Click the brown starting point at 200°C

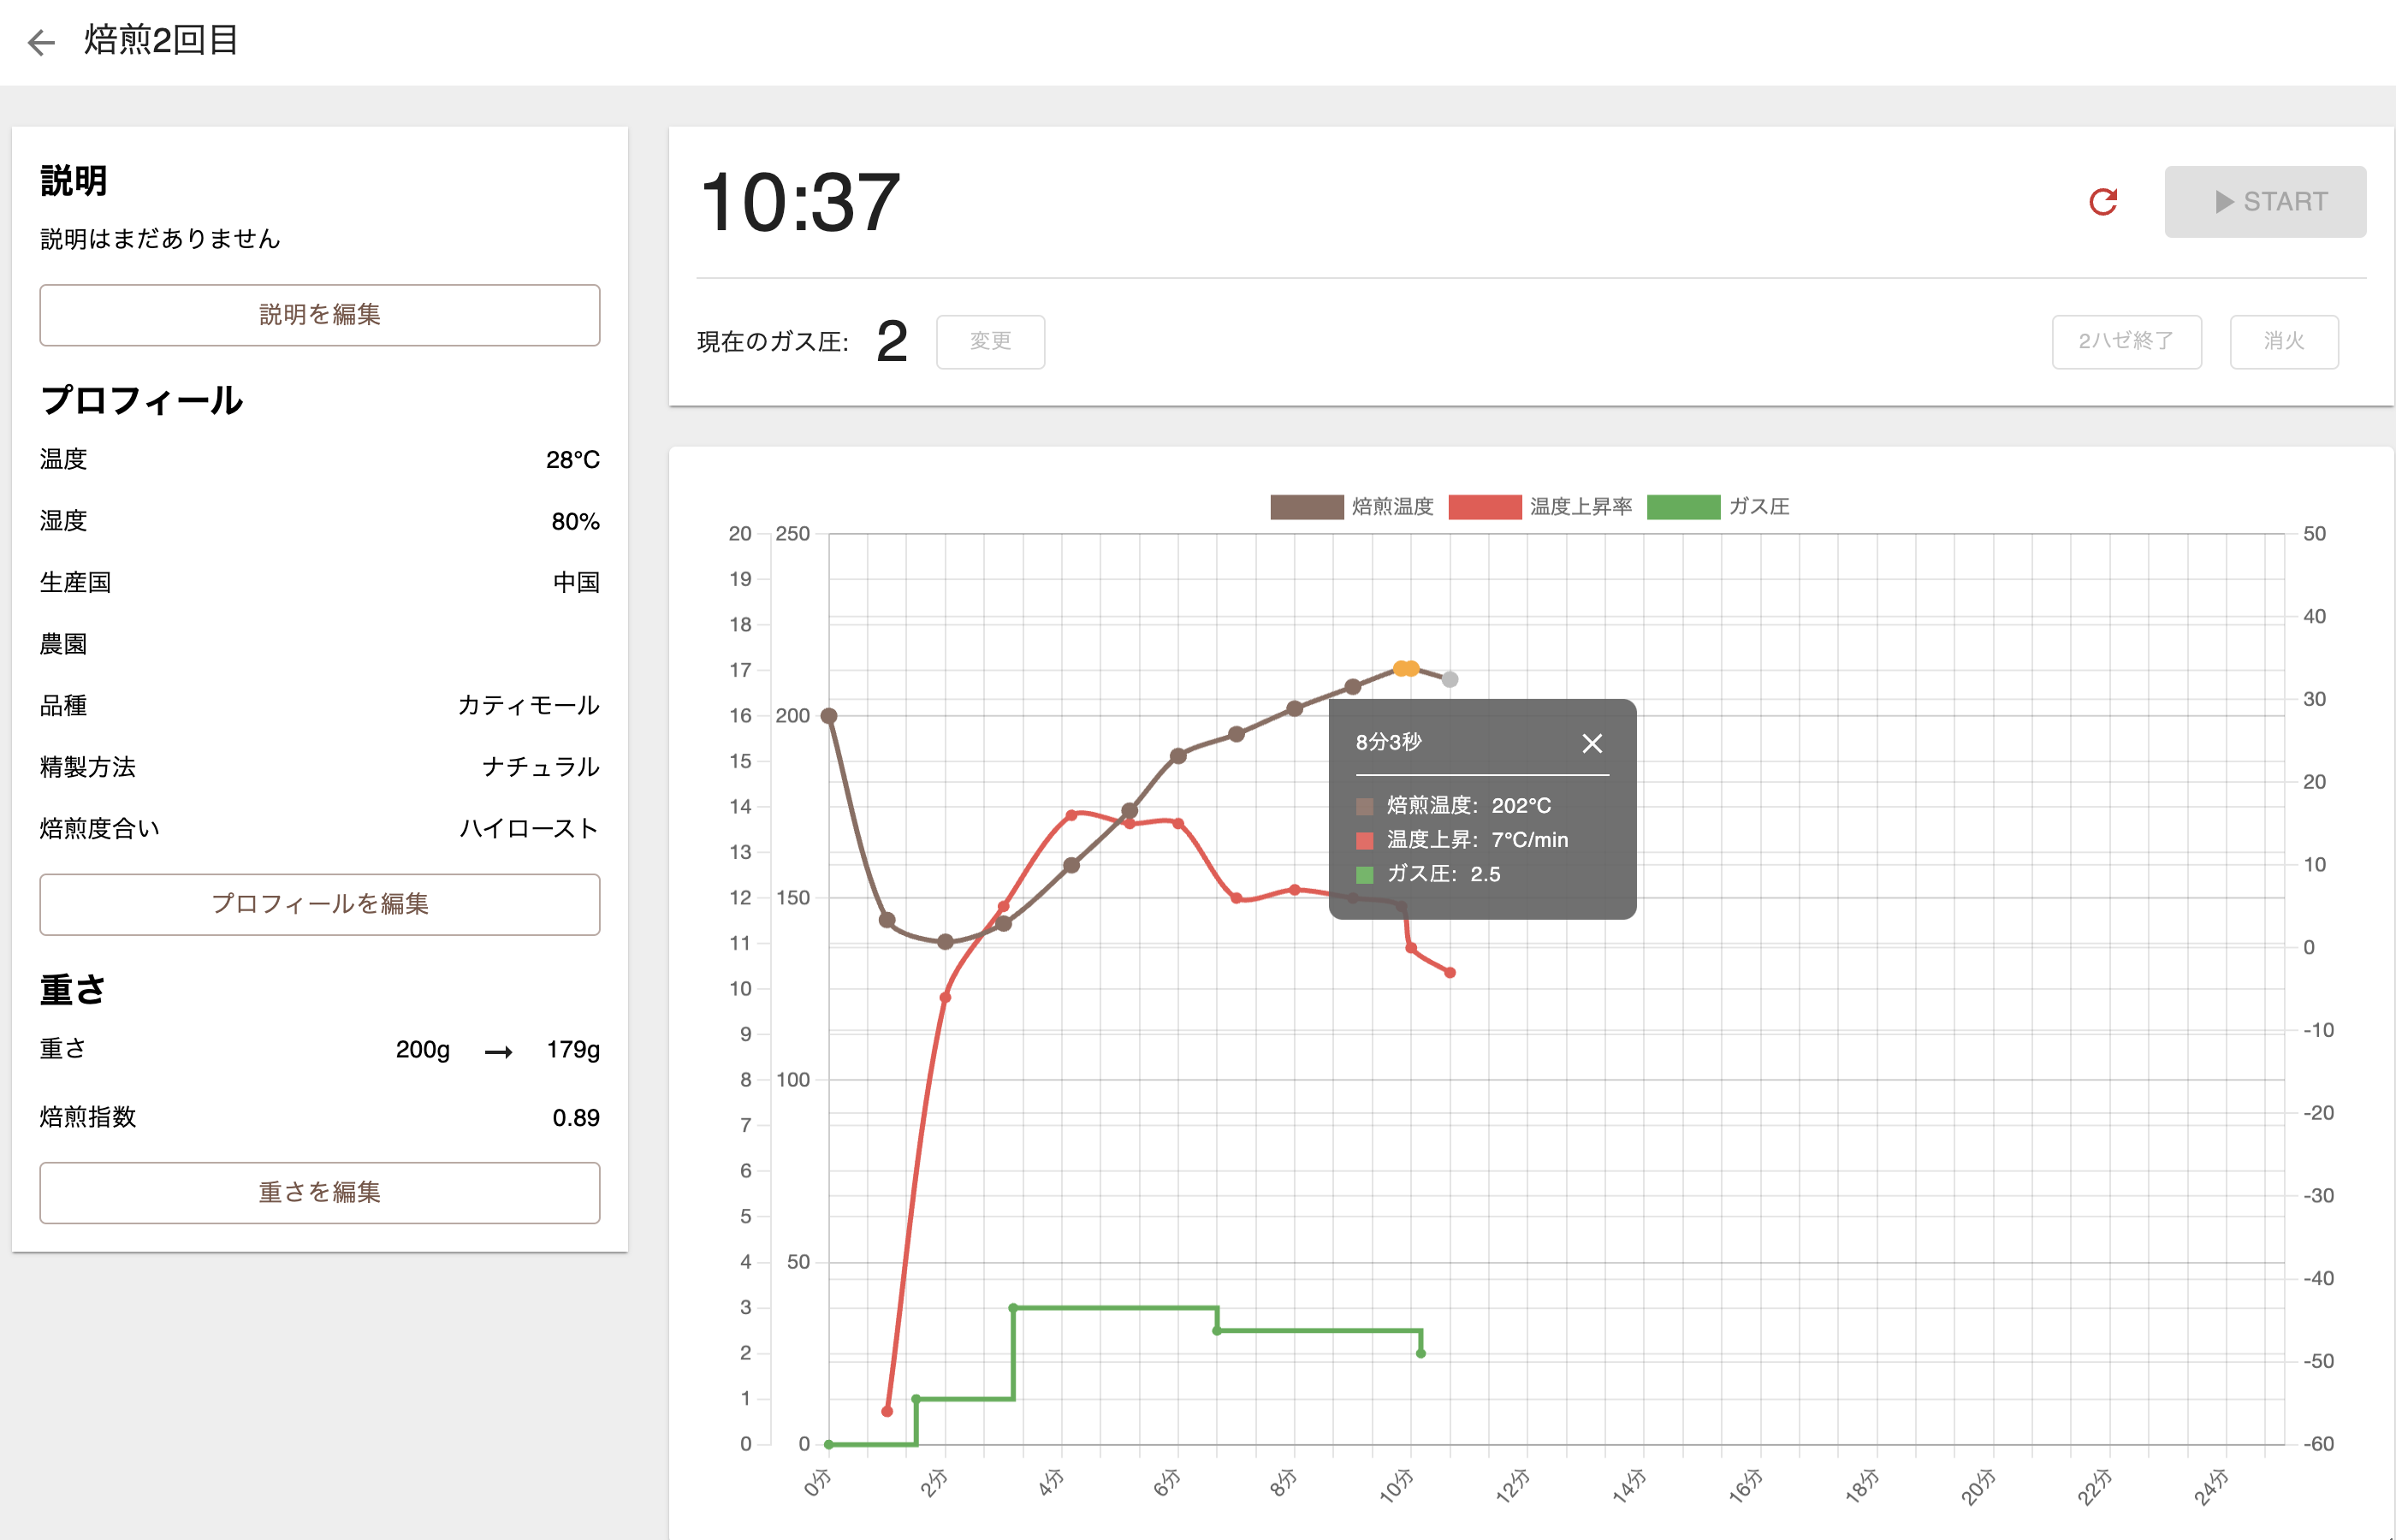point(829,716)
